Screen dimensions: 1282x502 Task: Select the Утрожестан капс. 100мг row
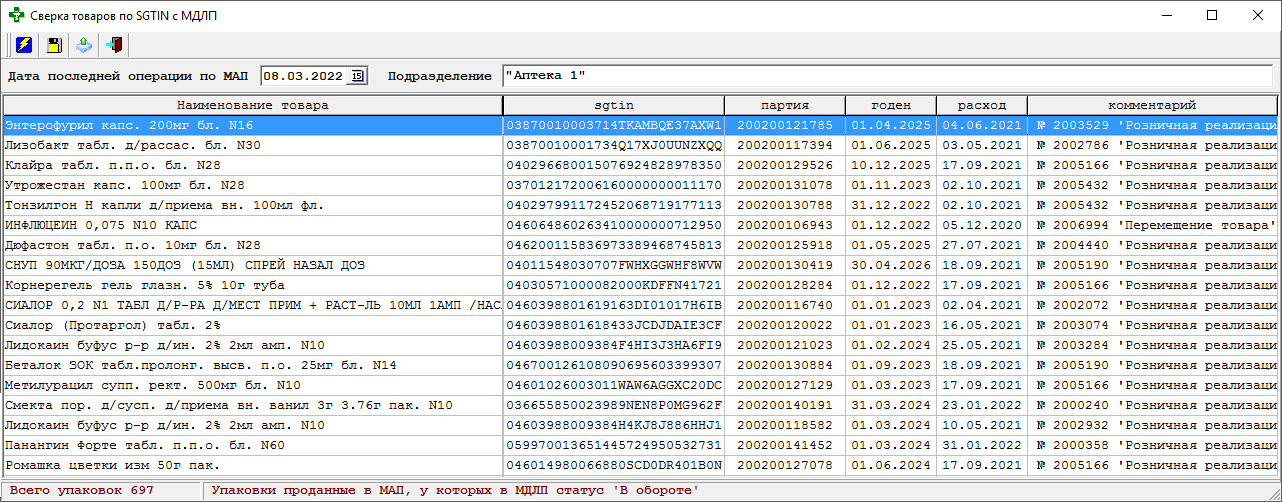tap(252, 185)
